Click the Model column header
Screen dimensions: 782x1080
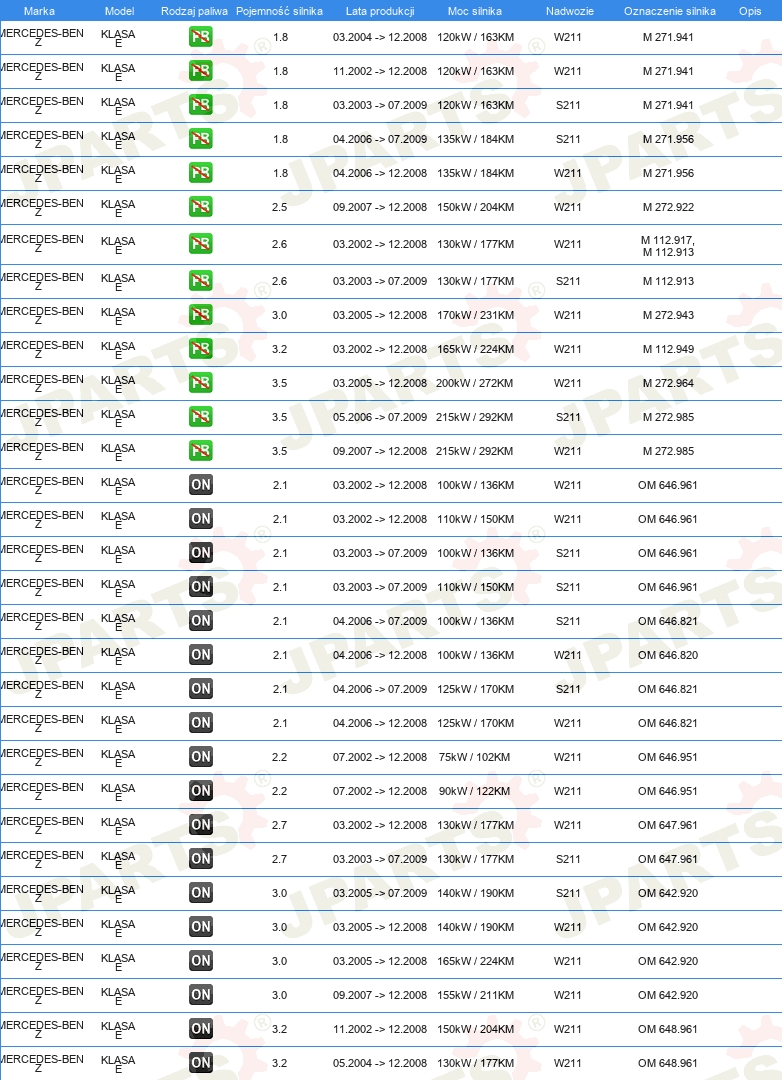[119, 11]
